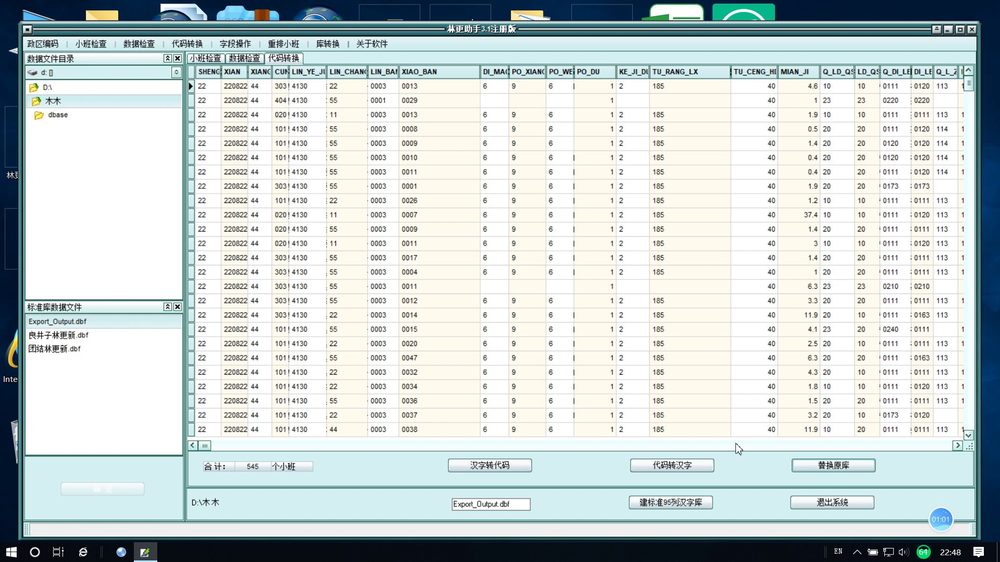Open the 代码转换 menu in menu bar
The width and height of the screenshot is (1000, 562).
click(x=187, y=44)
